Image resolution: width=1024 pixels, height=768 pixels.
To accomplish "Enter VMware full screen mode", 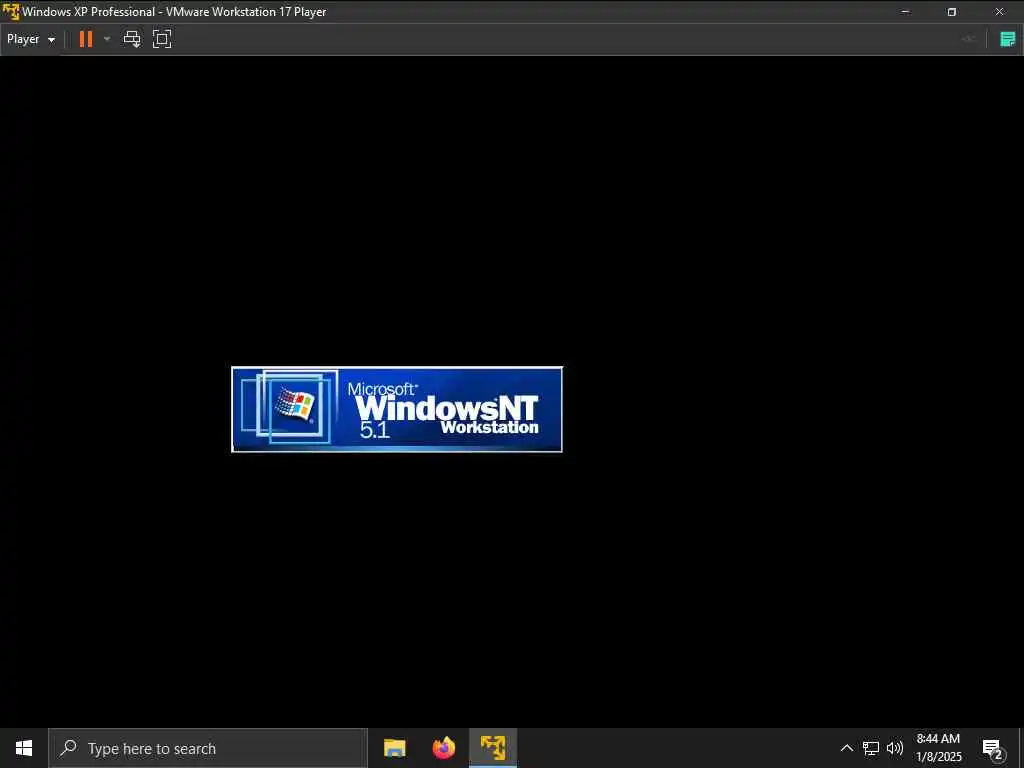I will (162, 39).
